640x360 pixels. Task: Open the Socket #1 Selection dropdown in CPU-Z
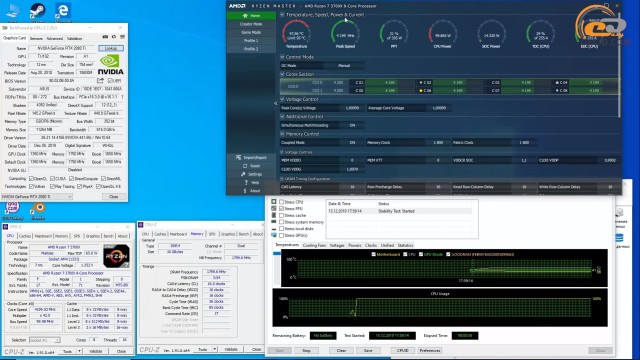pos(44,340)
